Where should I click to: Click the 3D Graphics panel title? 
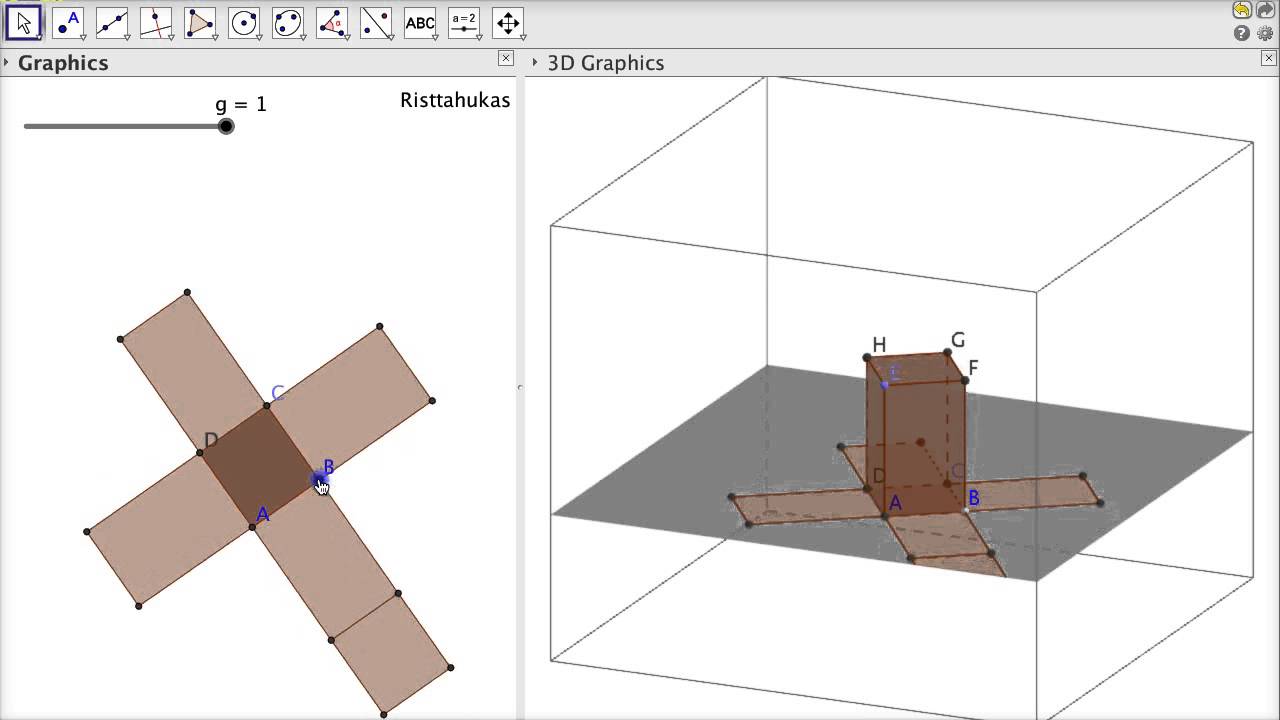(606, 62)
